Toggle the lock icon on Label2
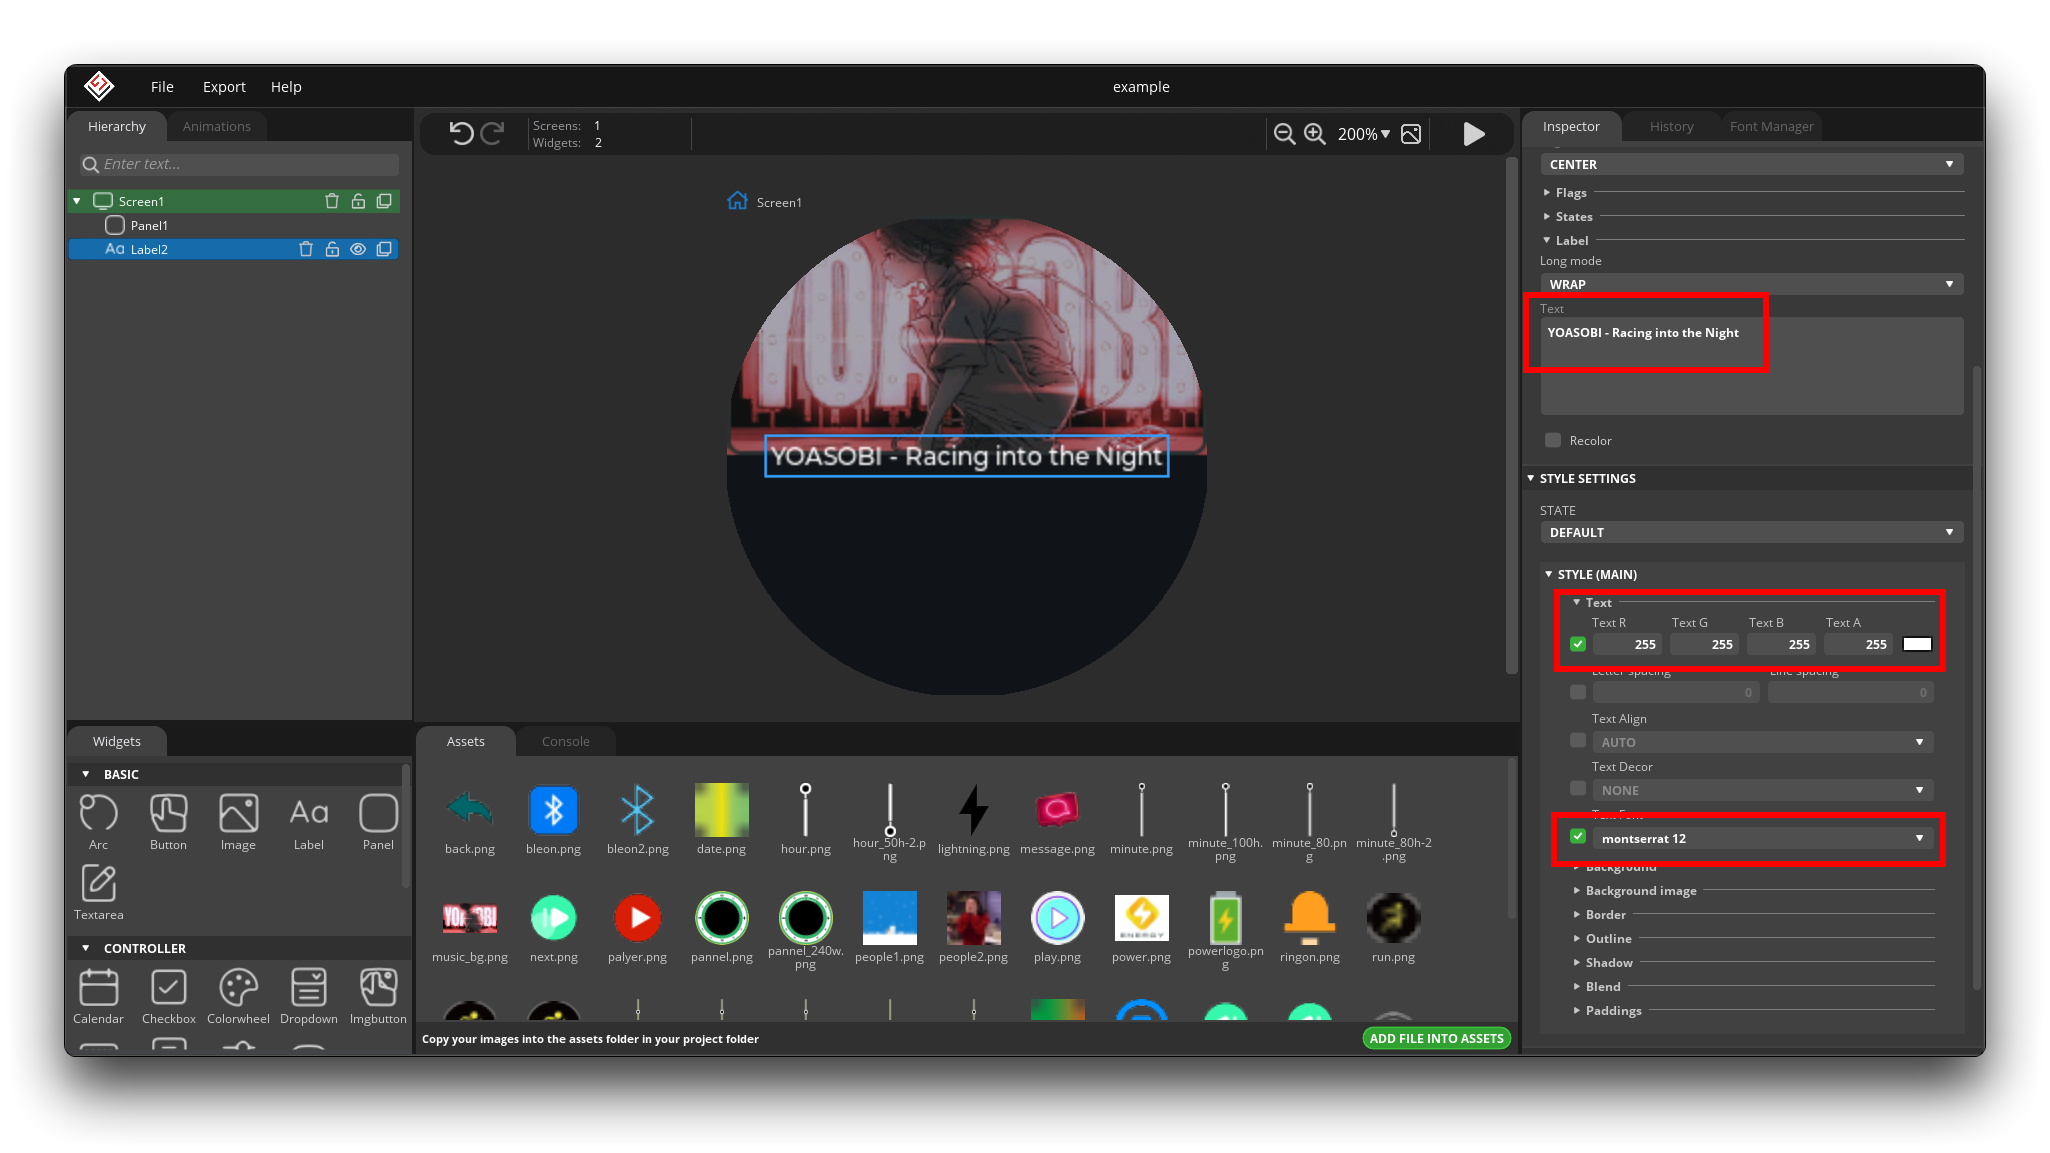 pyautogui.click(x=332, y=249)
